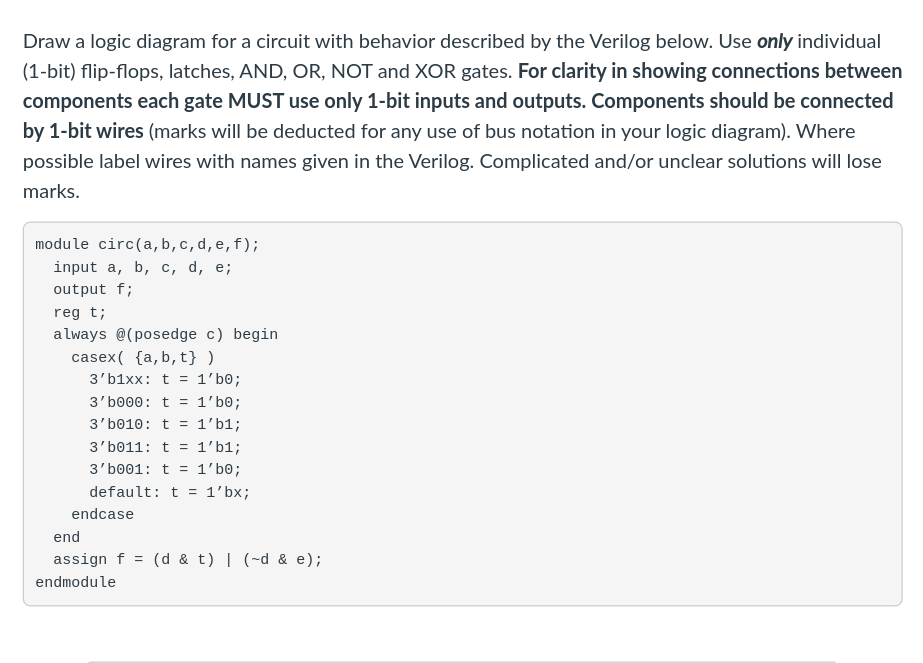The image size is (923, 663).
Task: Click the 3'b010 case line
Action: point(165,425)
